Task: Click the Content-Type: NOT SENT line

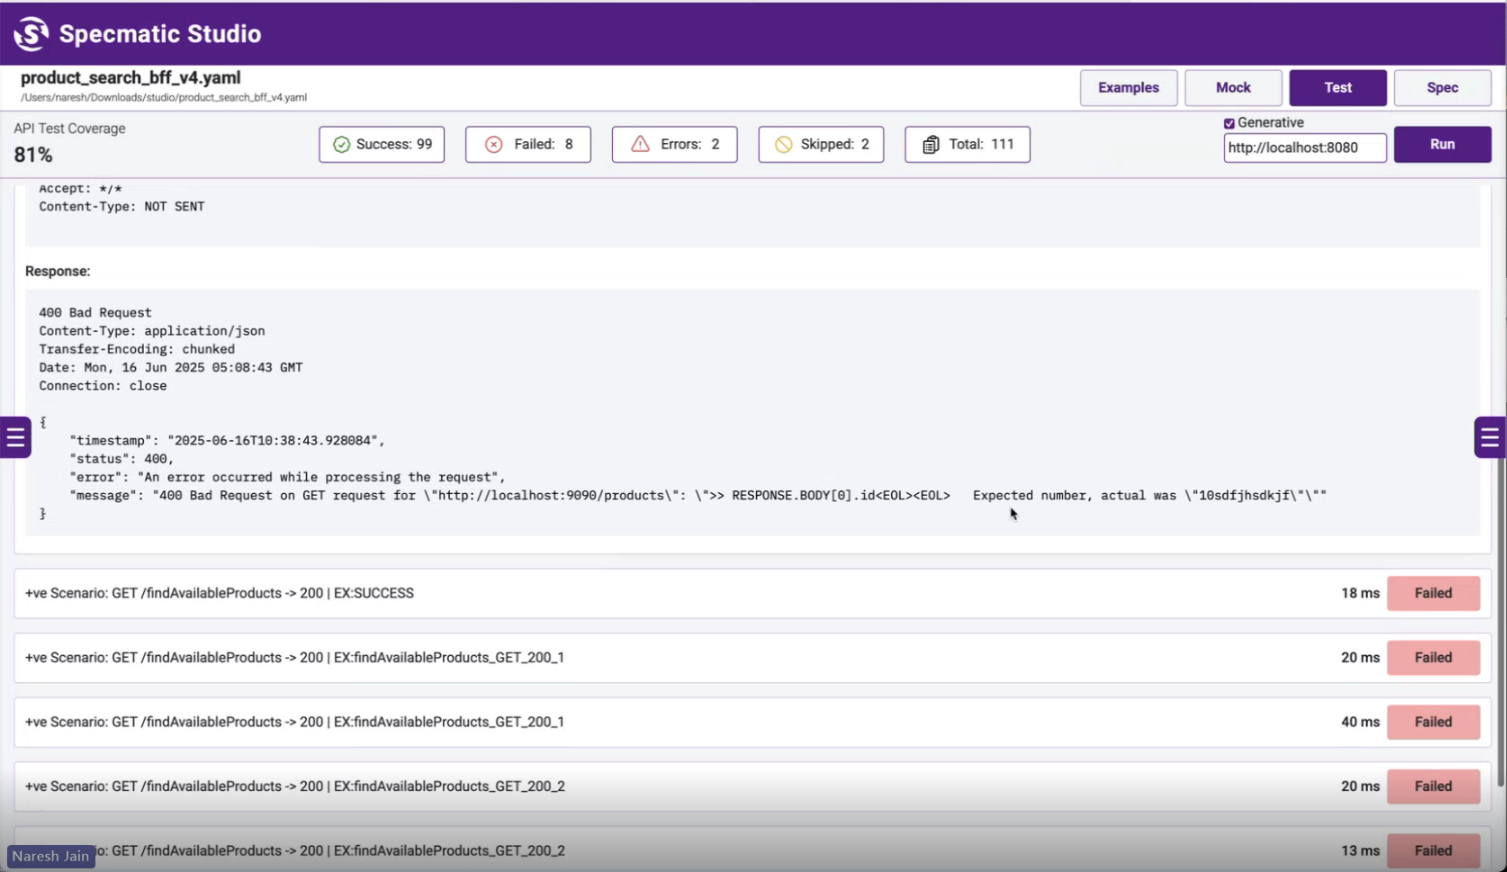Action: click(122, 207)
